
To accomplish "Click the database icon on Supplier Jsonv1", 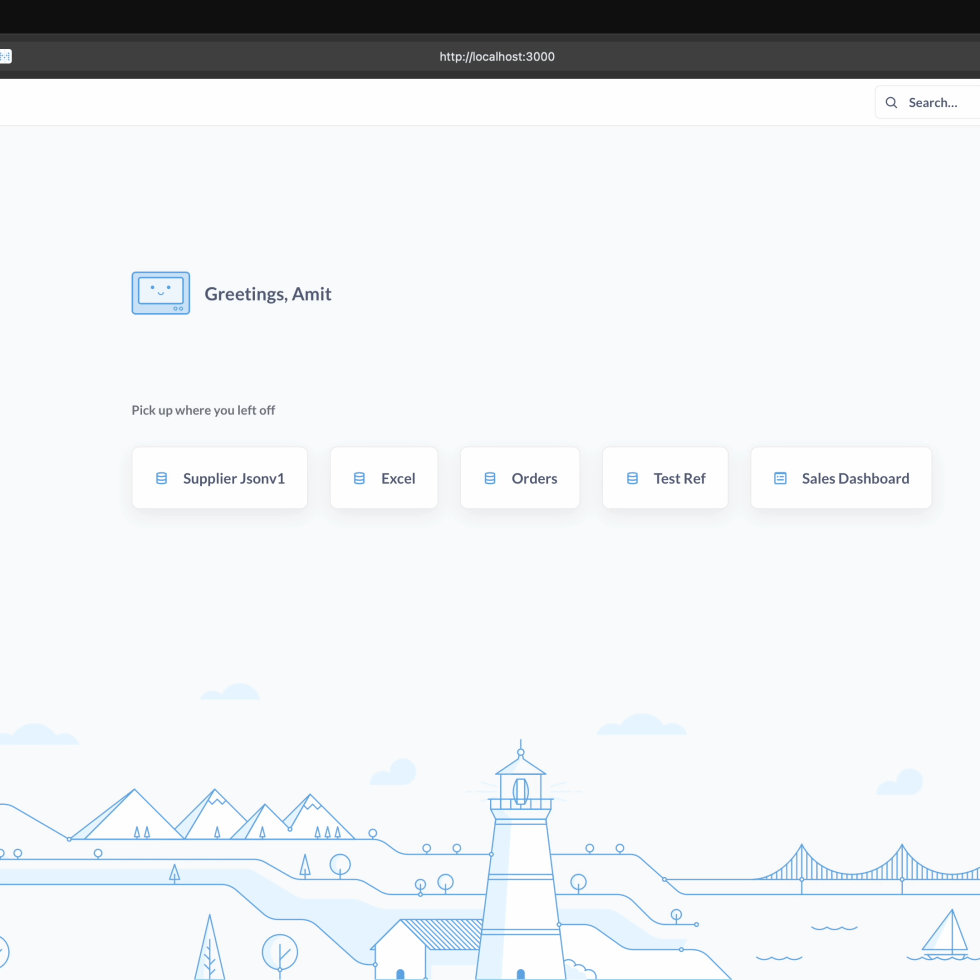I will point(161,478).
